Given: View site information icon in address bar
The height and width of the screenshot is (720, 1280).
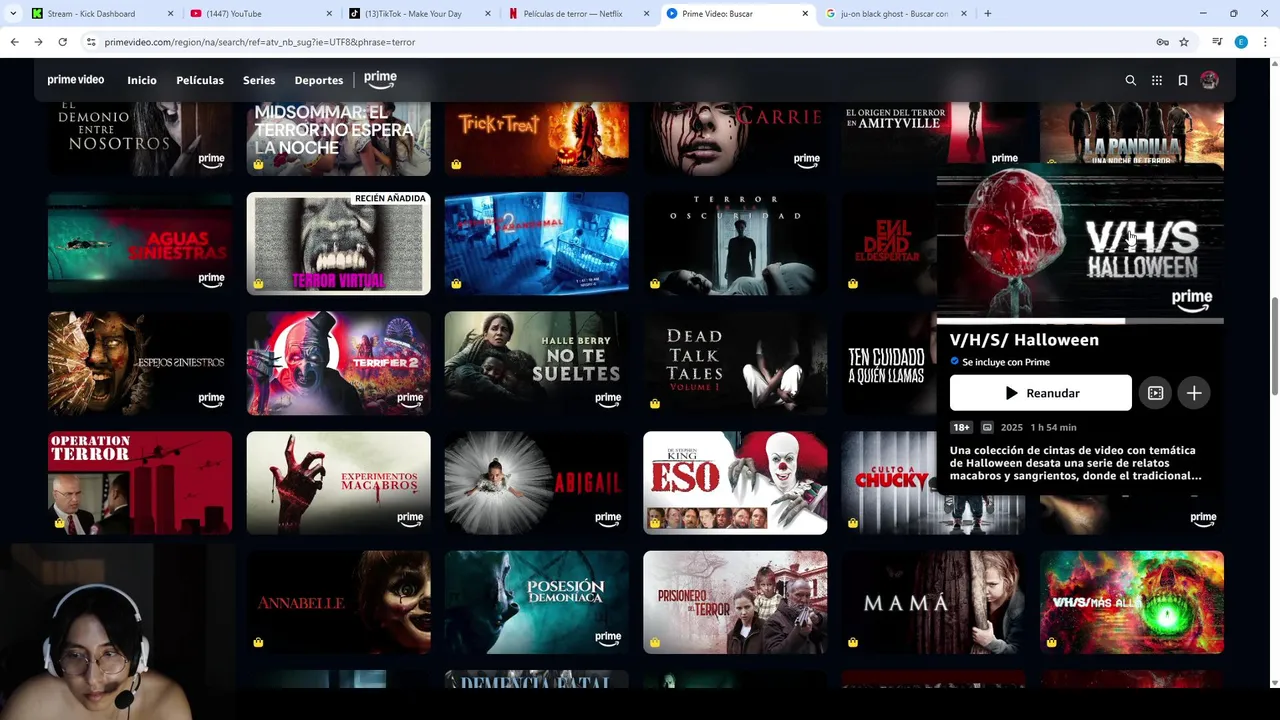Looking at the screenshot, I should point(91,42).
